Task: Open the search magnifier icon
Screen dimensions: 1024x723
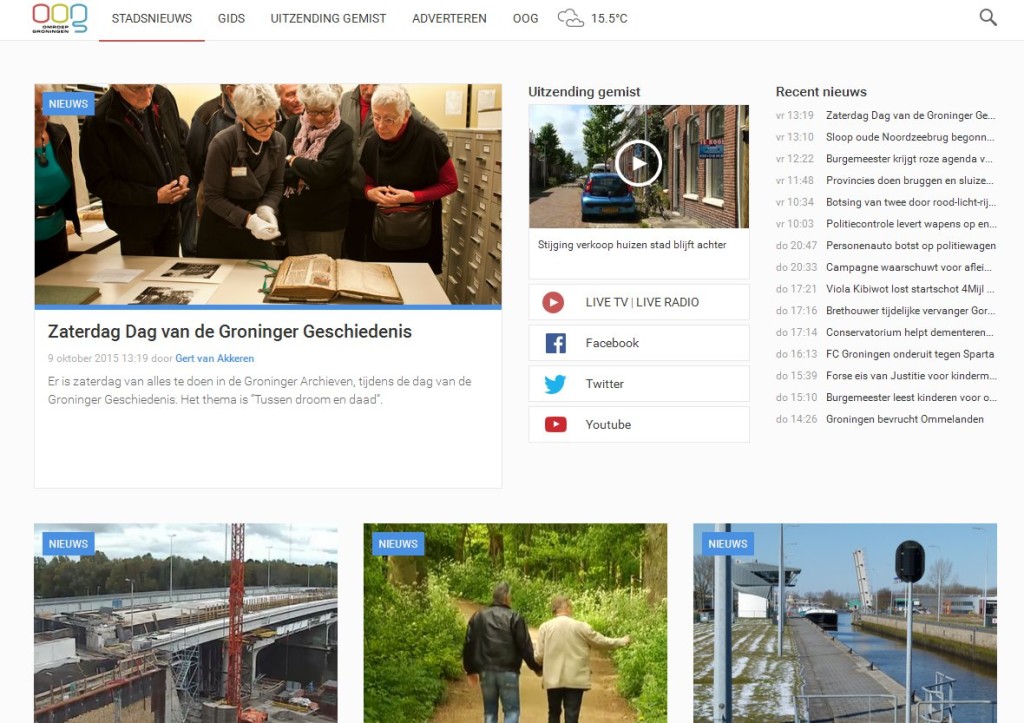Action: click(x=988, y=17)
